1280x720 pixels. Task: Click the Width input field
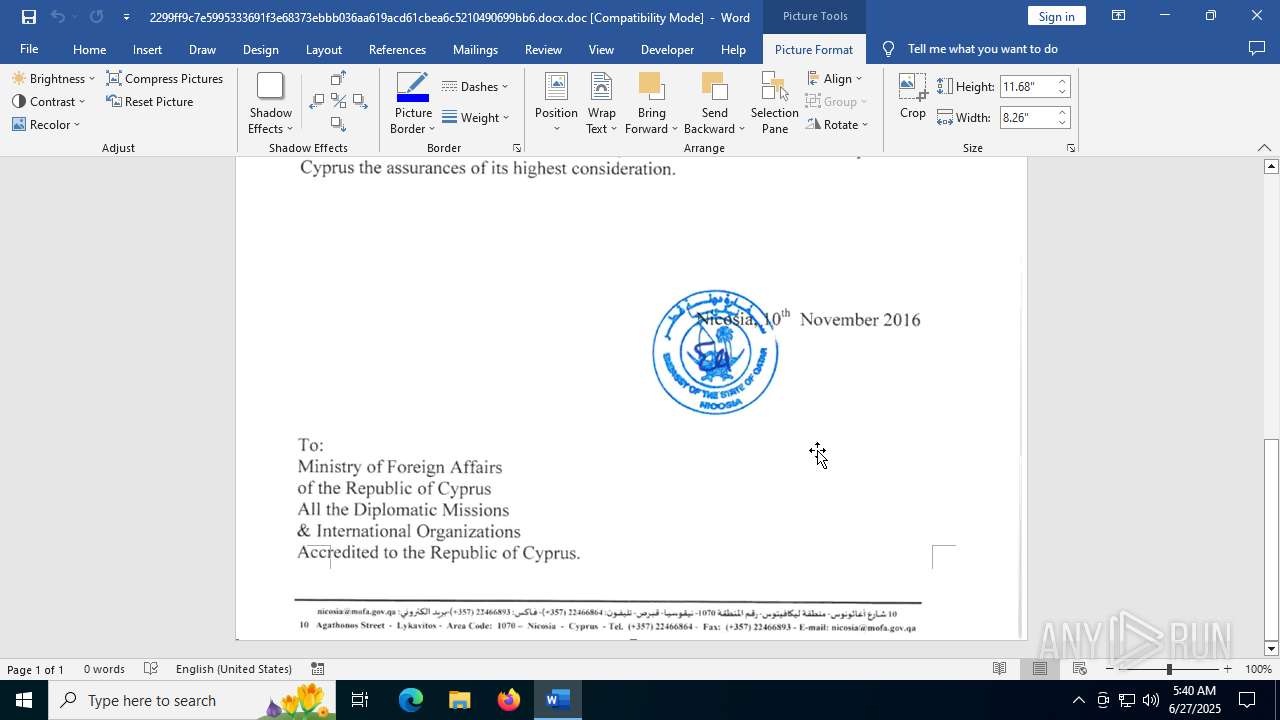1027,118
